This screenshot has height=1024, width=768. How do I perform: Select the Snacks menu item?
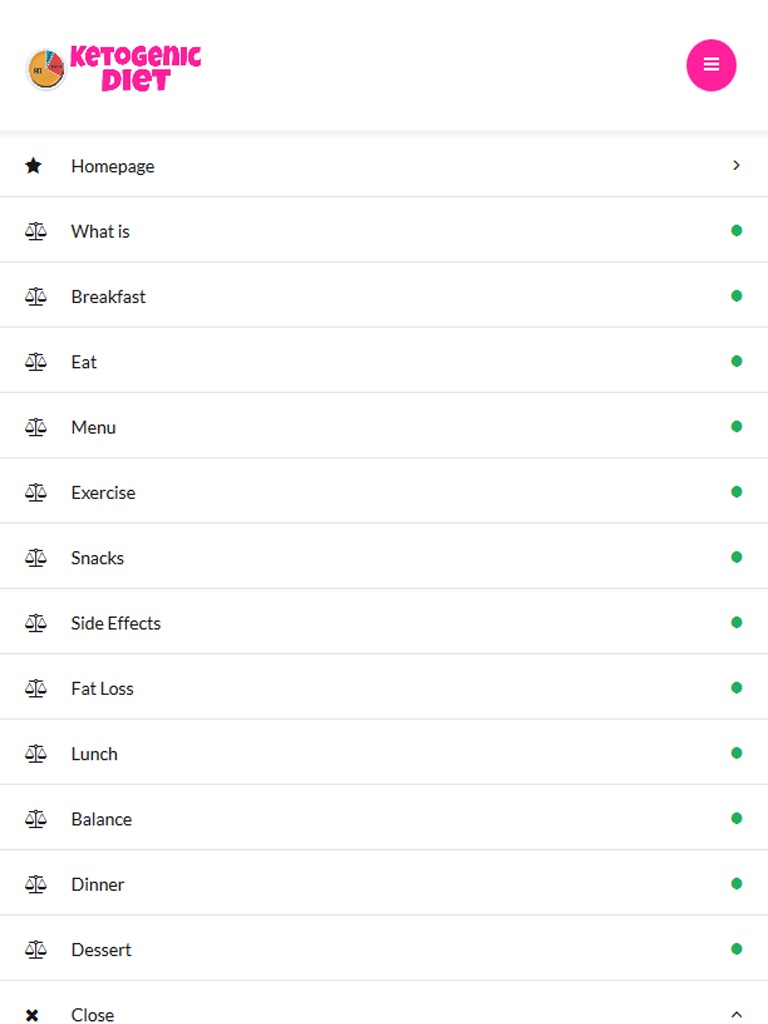(x=97, y=558)
